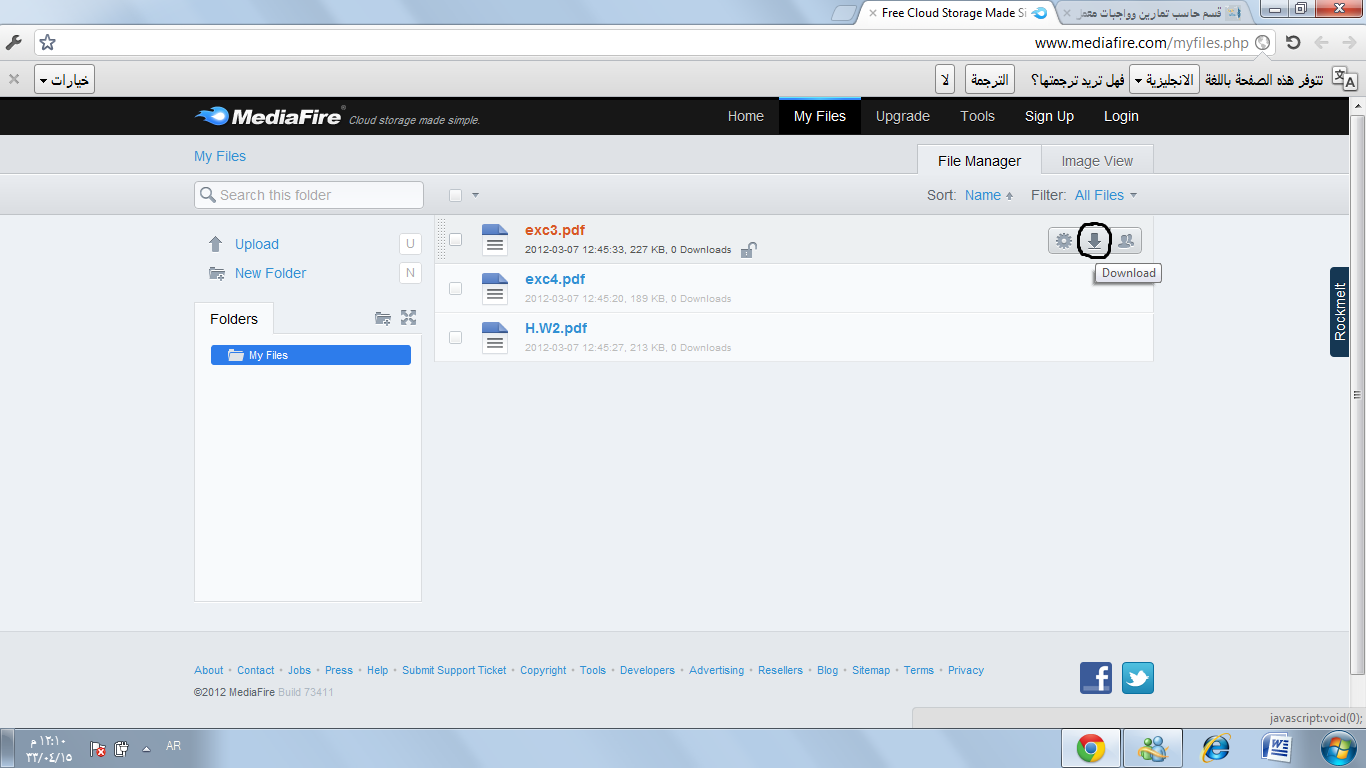Viewport: 1366px width, 768px height.
Task: Click the New Folder link
Action: coord(270,273)
